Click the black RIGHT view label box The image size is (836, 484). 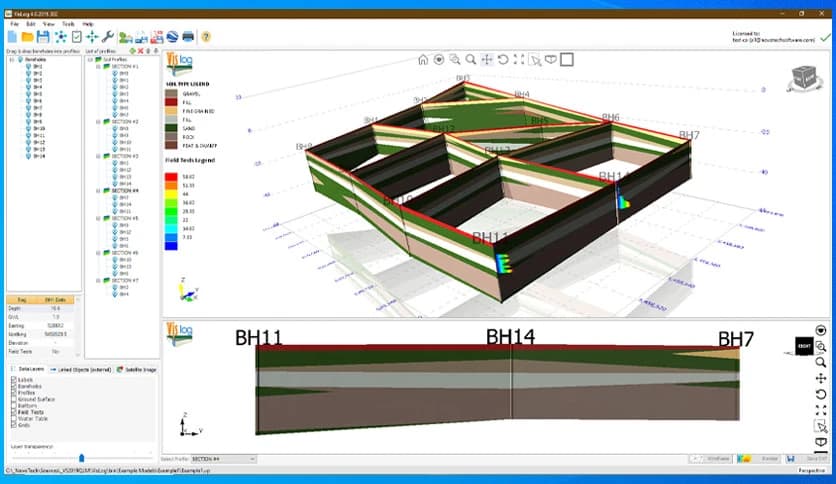click(805, 346)
